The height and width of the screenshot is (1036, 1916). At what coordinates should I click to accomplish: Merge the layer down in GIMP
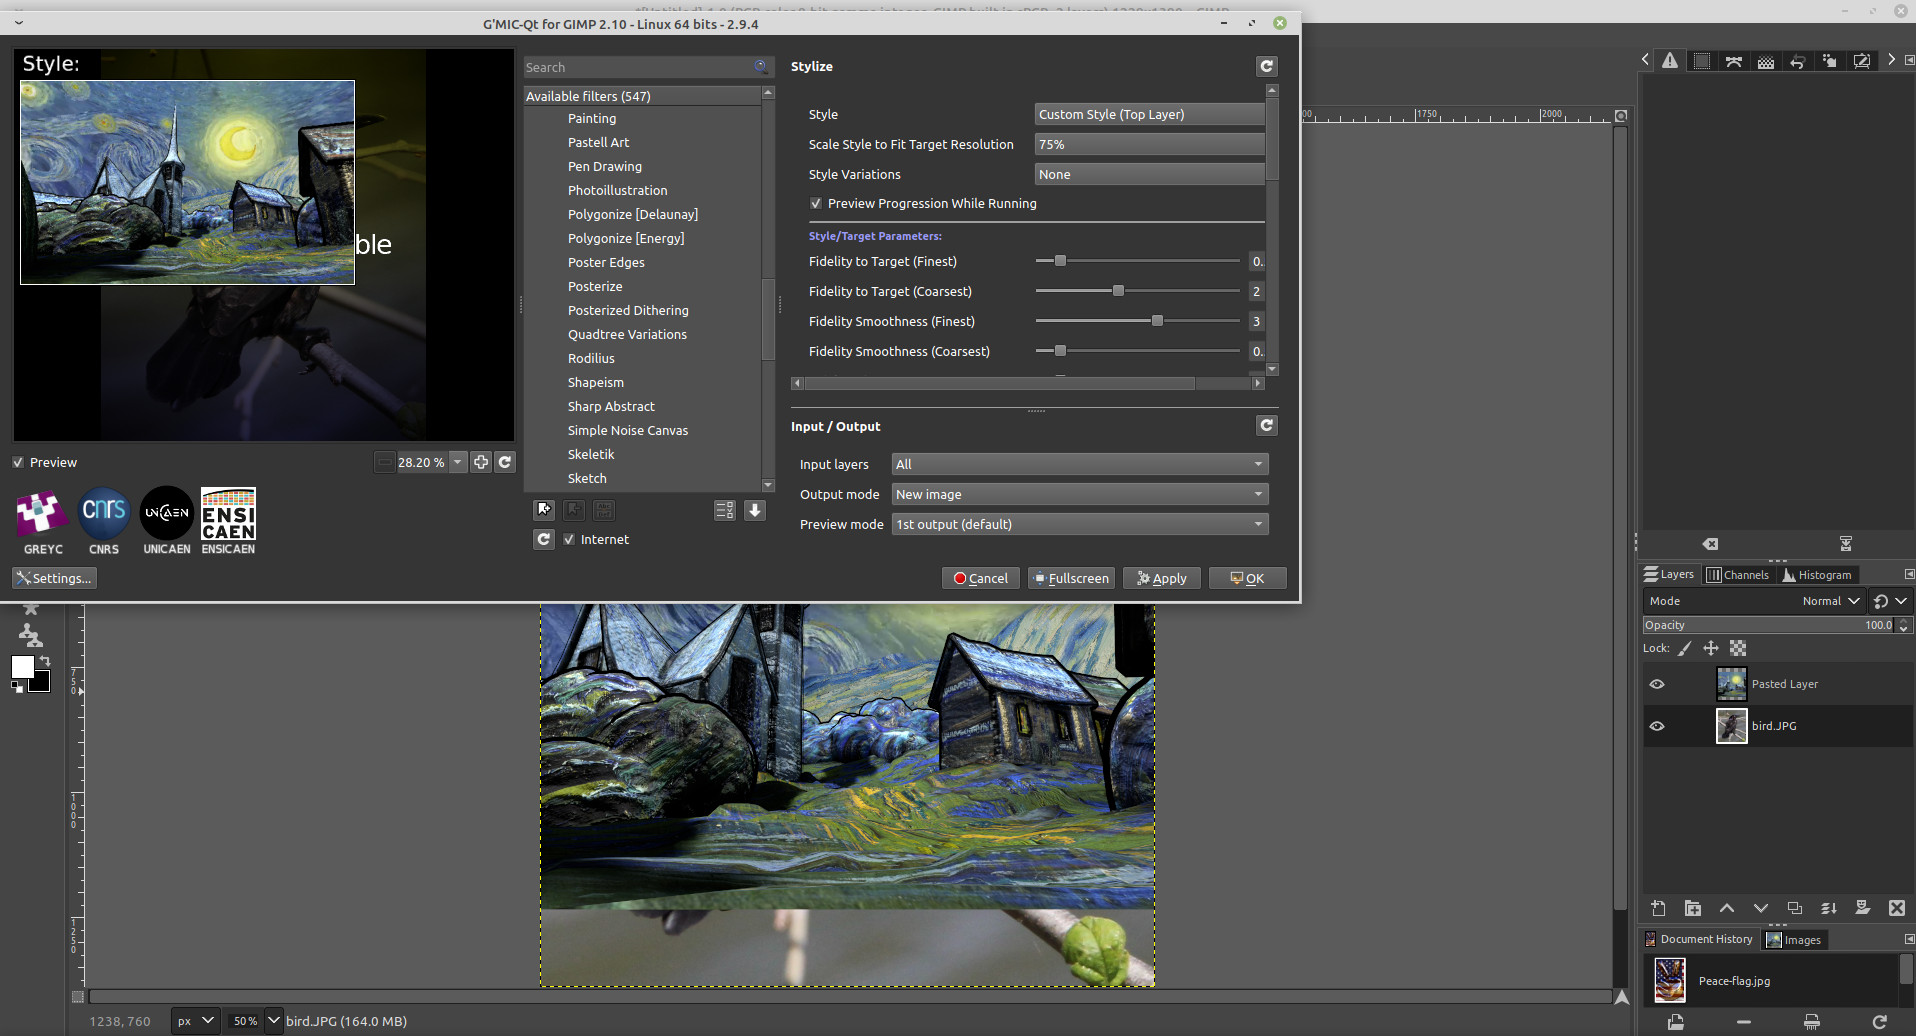click(x=1828, y=908)
